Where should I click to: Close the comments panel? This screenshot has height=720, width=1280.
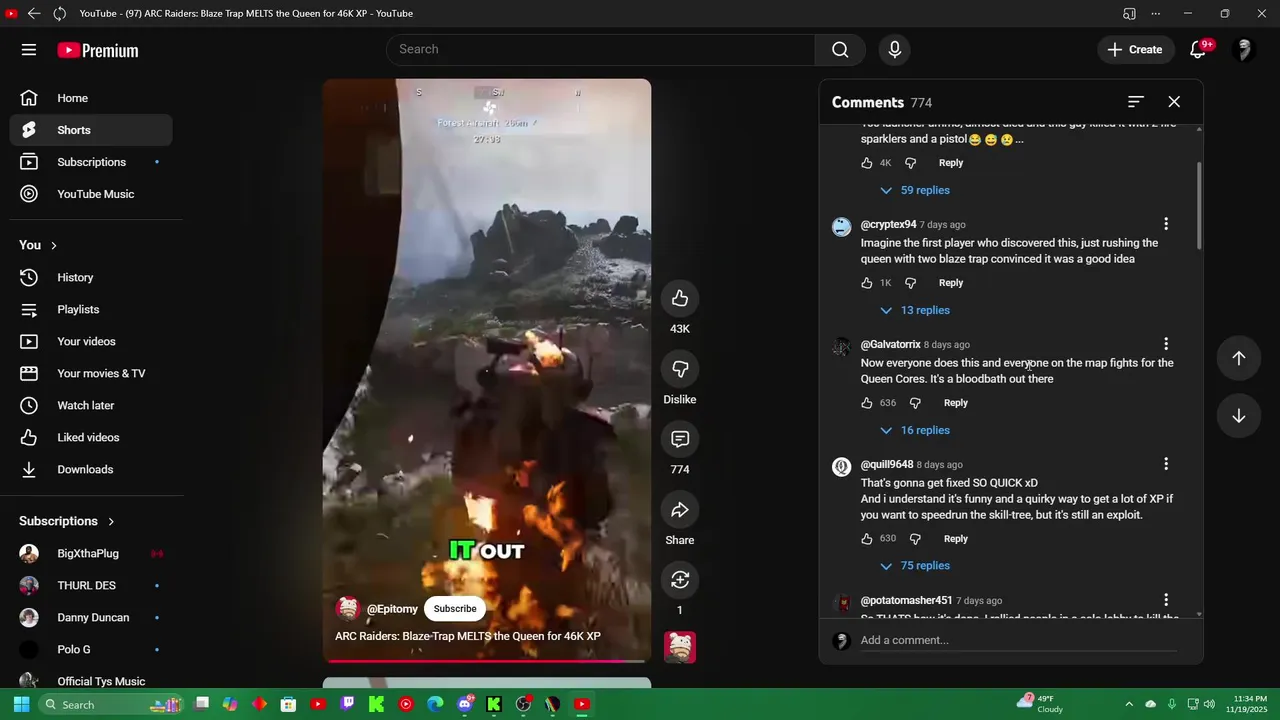pos(1174,102)
